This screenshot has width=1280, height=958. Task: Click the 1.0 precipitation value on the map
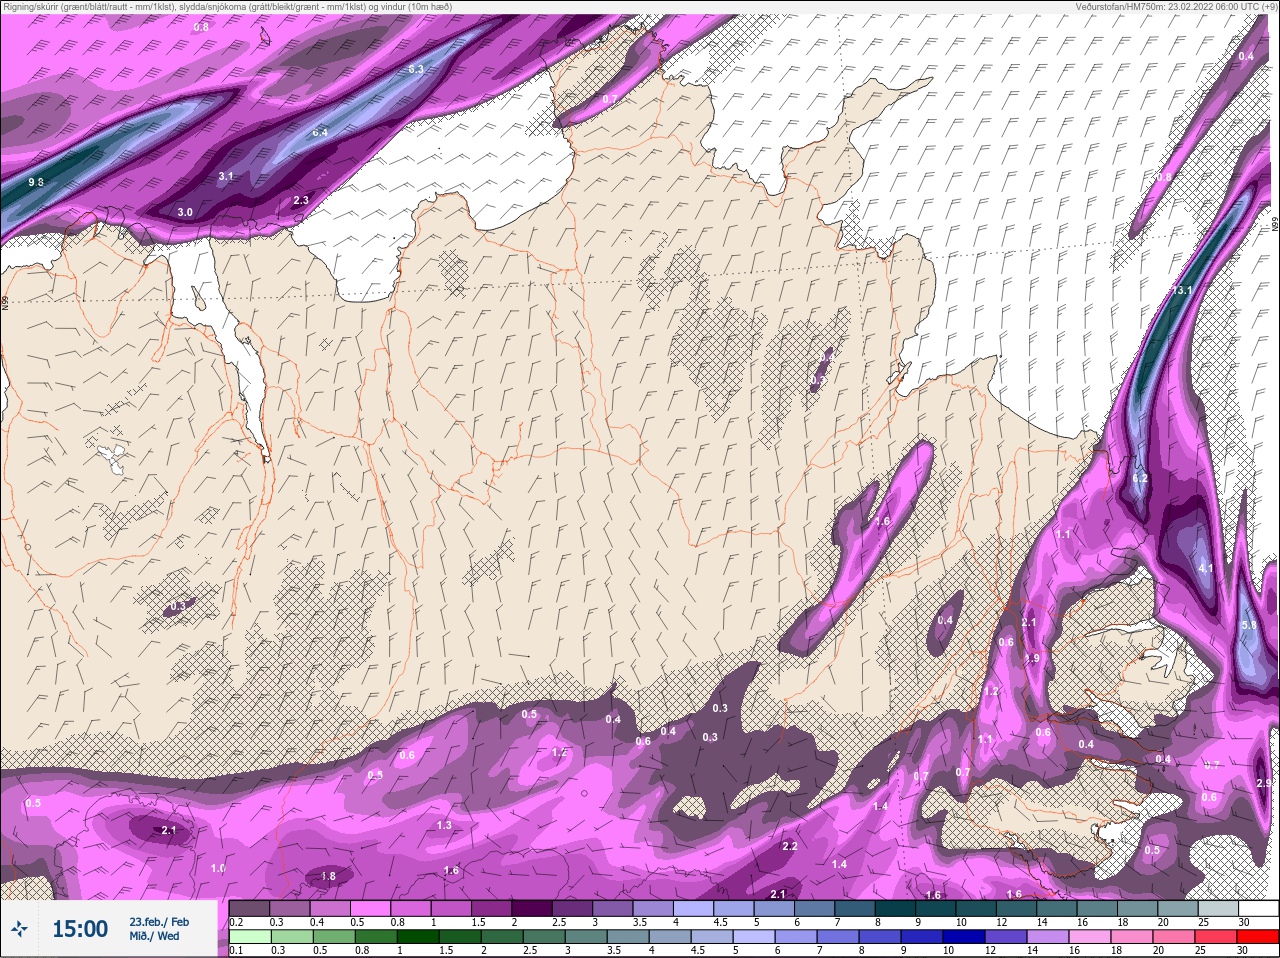(218, 869)
